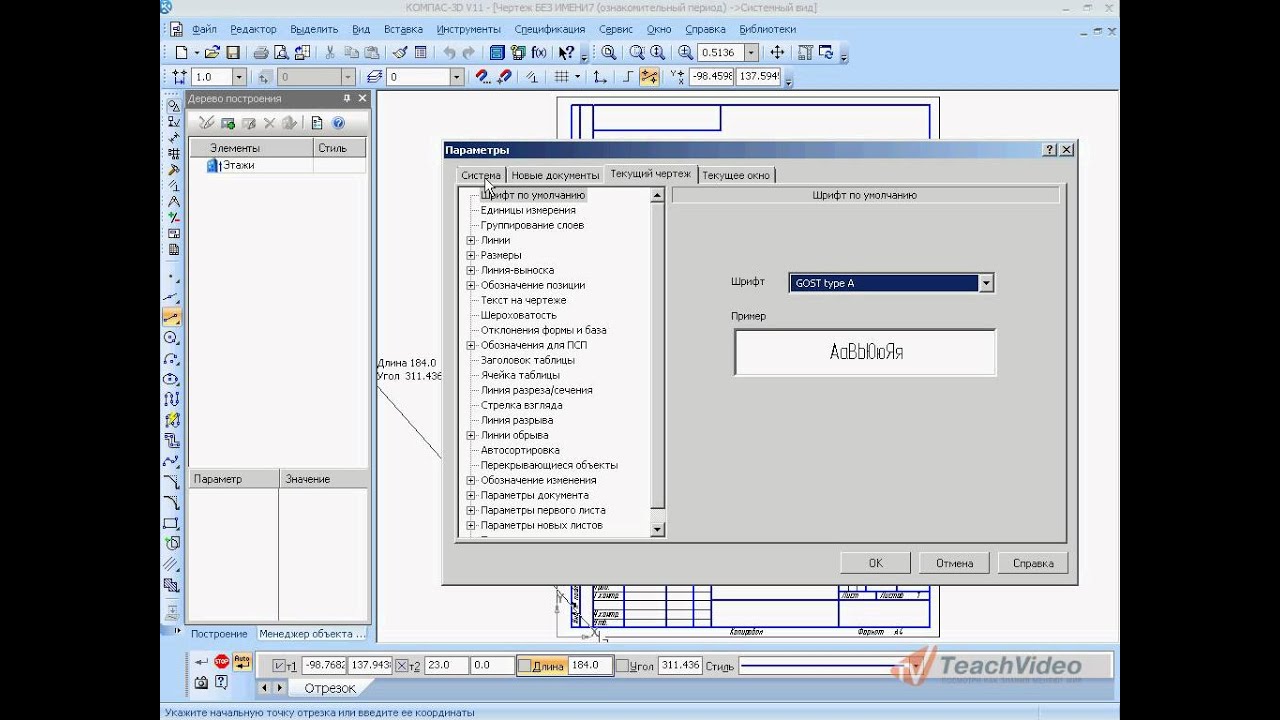Save the drawing with the floppy disk icon
The height and width of the screenshot is (720, 1280).
click(x=233, y=53)
